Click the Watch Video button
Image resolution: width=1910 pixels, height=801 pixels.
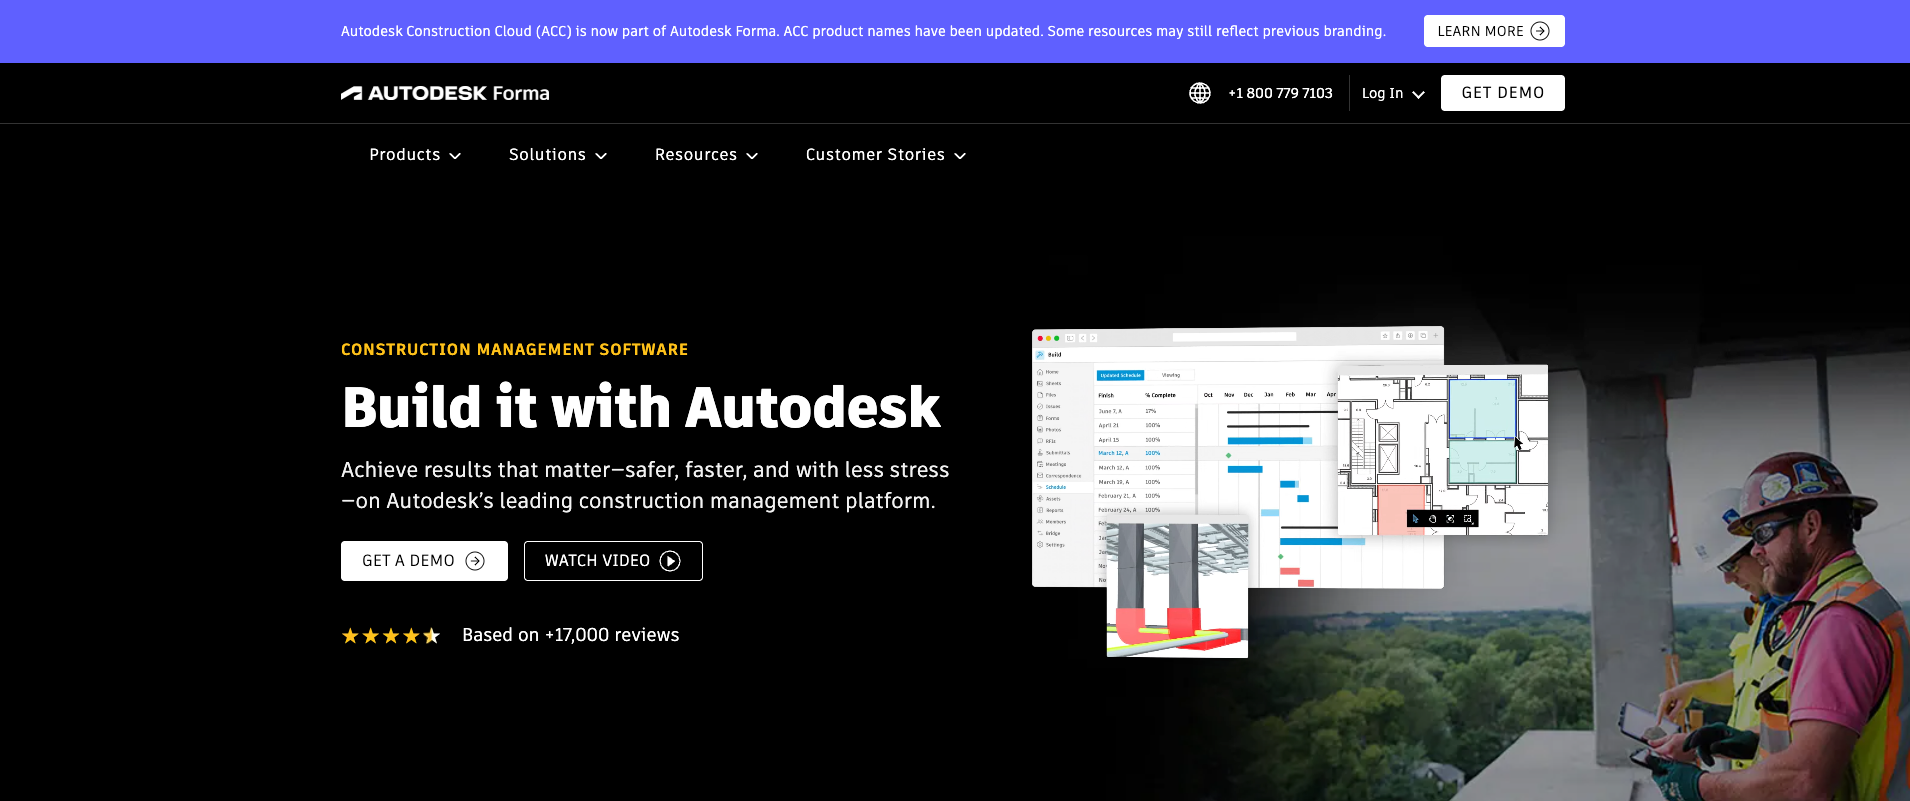click(613, 561)
